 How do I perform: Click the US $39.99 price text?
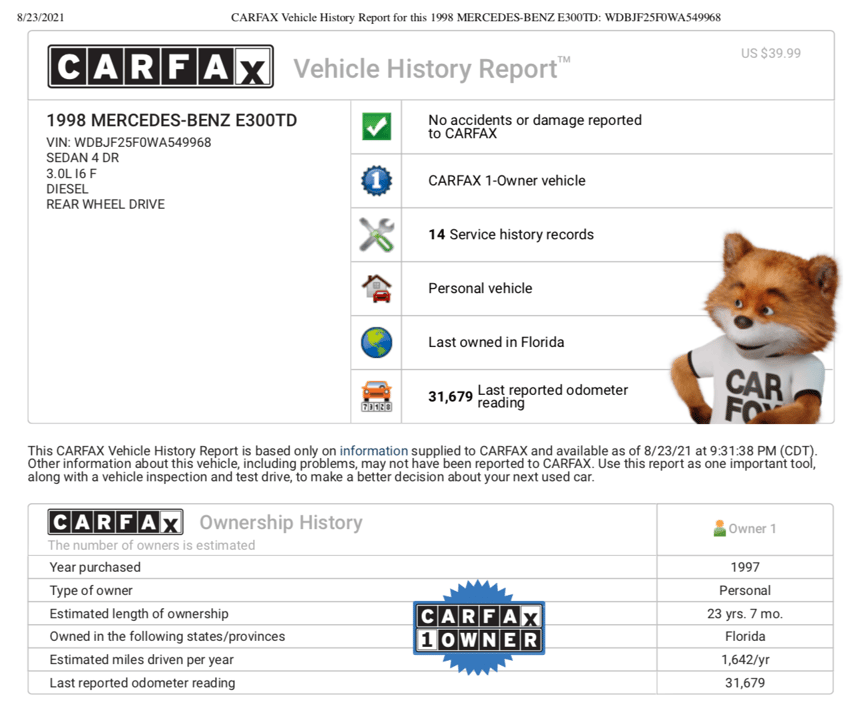pos(770,53)
